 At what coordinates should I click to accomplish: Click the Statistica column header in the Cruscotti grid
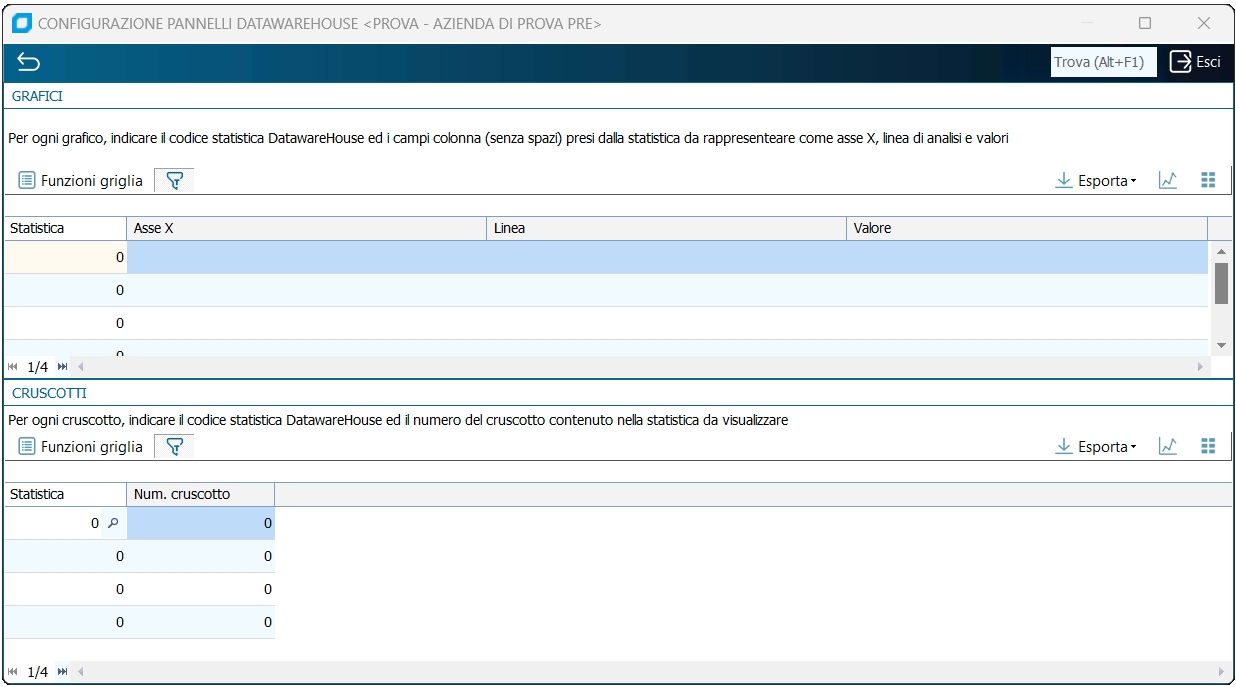(x=65, y=494)
